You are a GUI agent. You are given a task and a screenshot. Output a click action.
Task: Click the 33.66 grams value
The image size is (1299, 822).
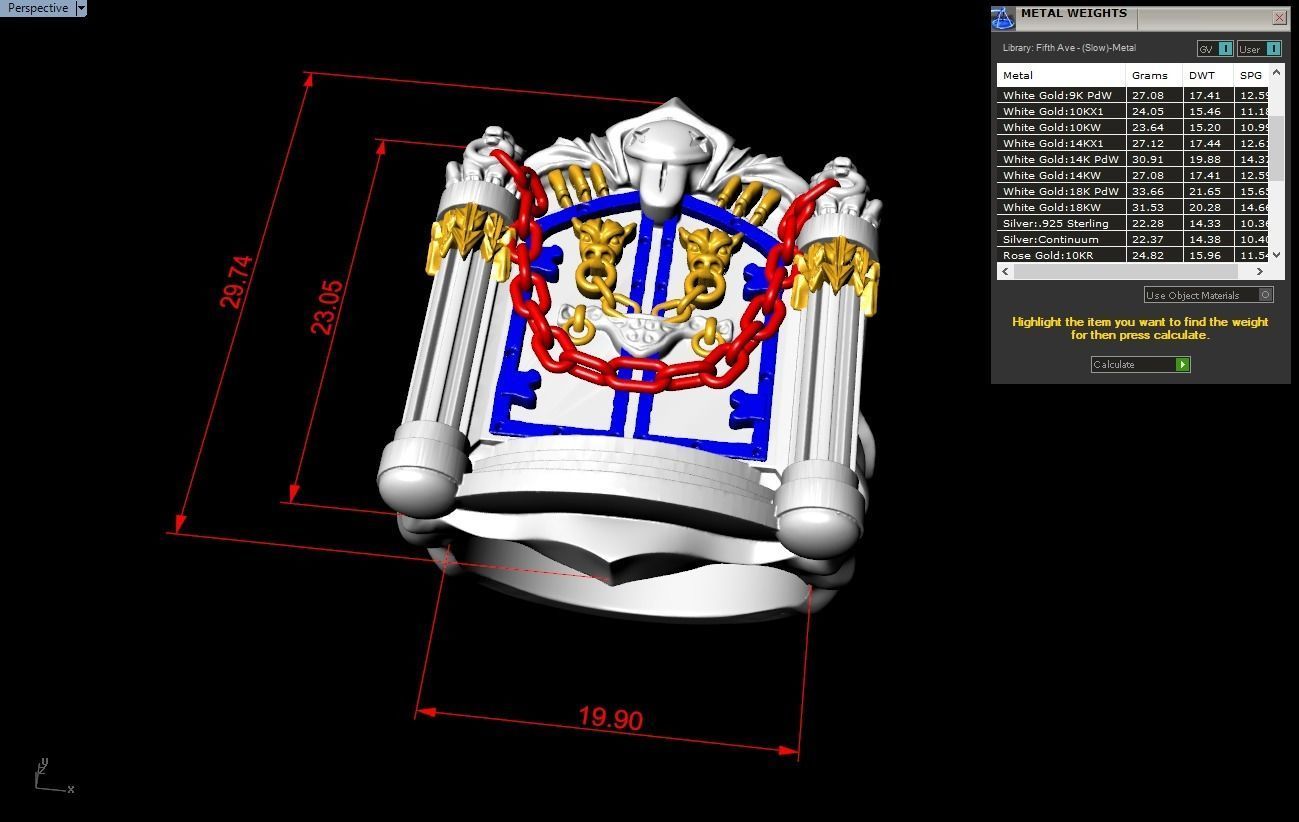[x=1147, y=191]
